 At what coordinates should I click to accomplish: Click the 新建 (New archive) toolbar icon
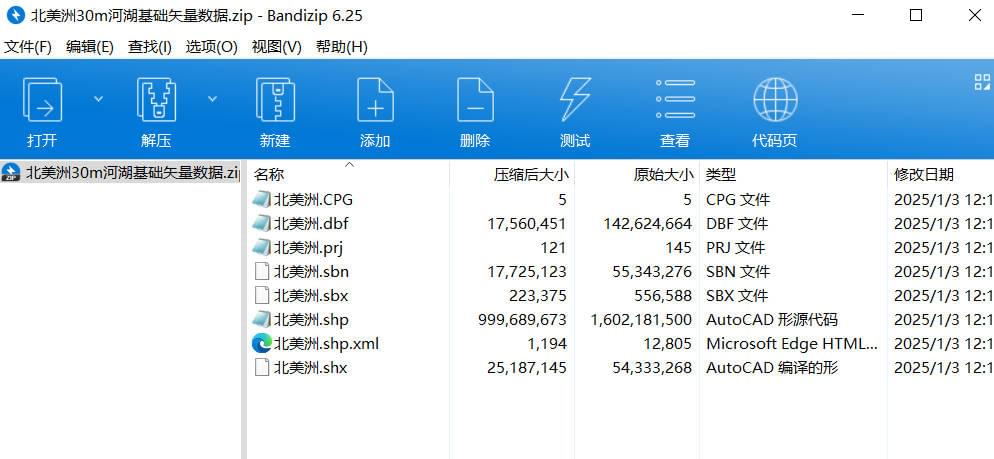tap(275, 100)
